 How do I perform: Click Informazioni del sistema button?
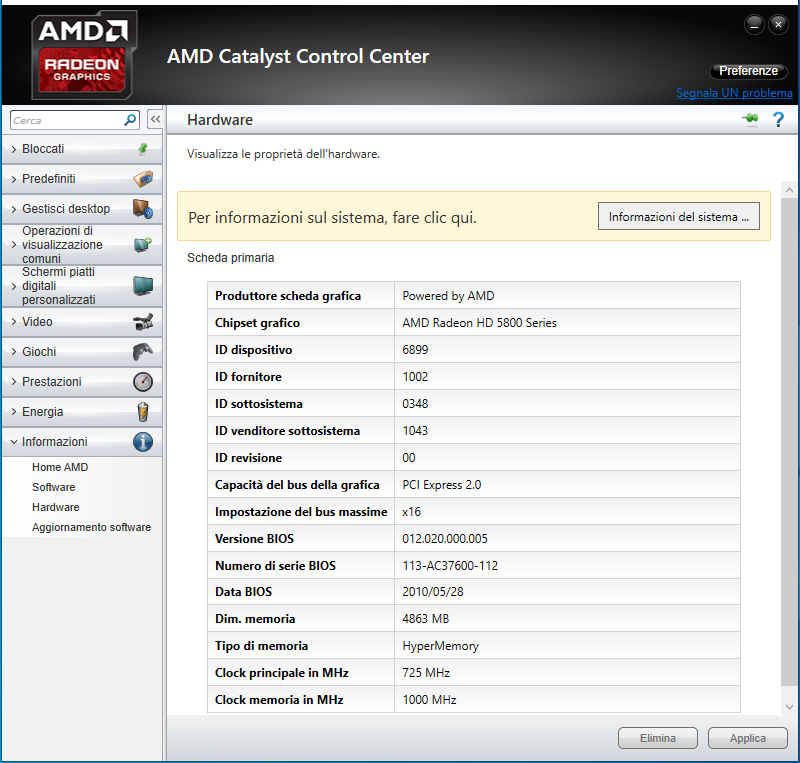679,216
